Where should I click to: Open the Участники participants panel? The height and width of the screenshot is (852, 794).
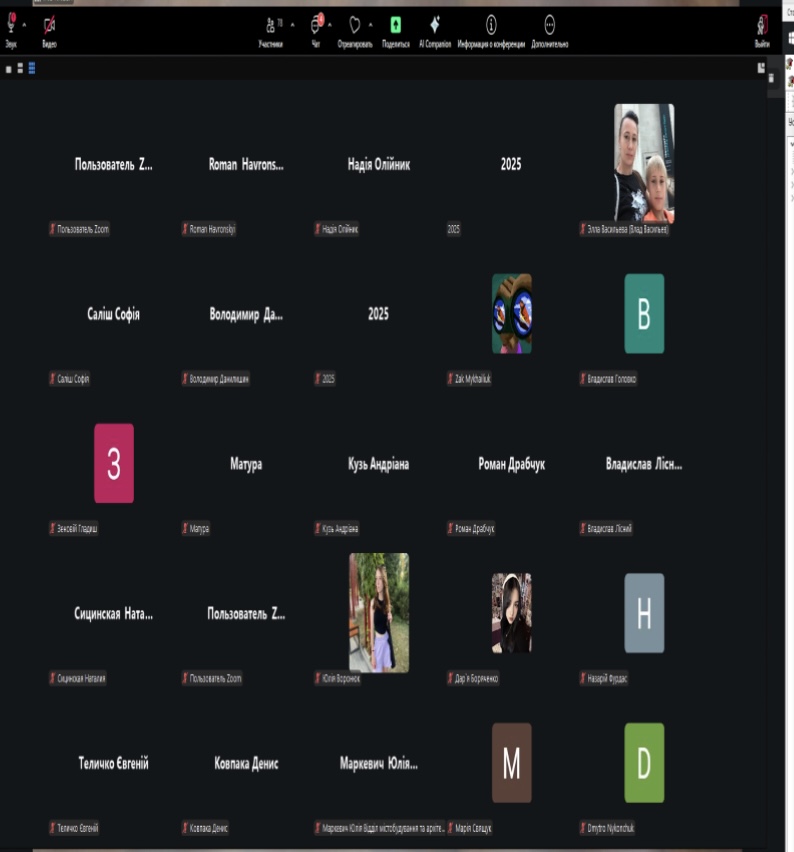tap(270, 27)
